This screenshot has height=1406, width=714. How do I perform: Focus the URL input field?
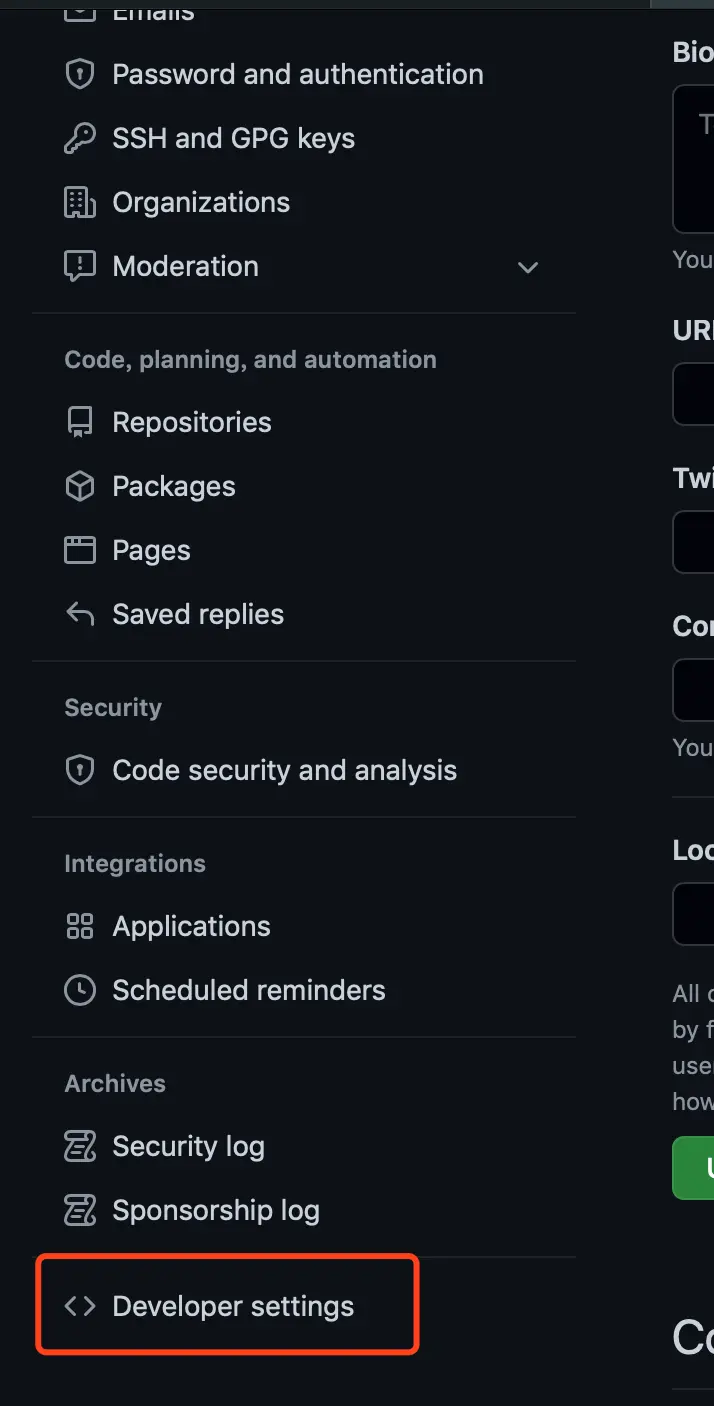694,394
